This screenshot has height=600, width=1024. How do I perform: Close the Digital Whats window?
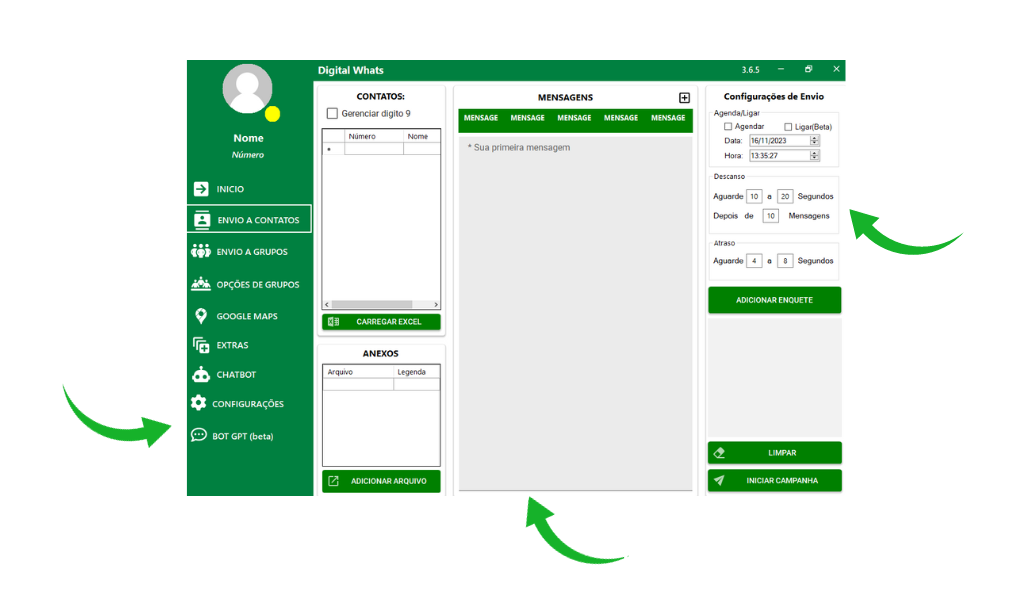click(x=836, y=69)
